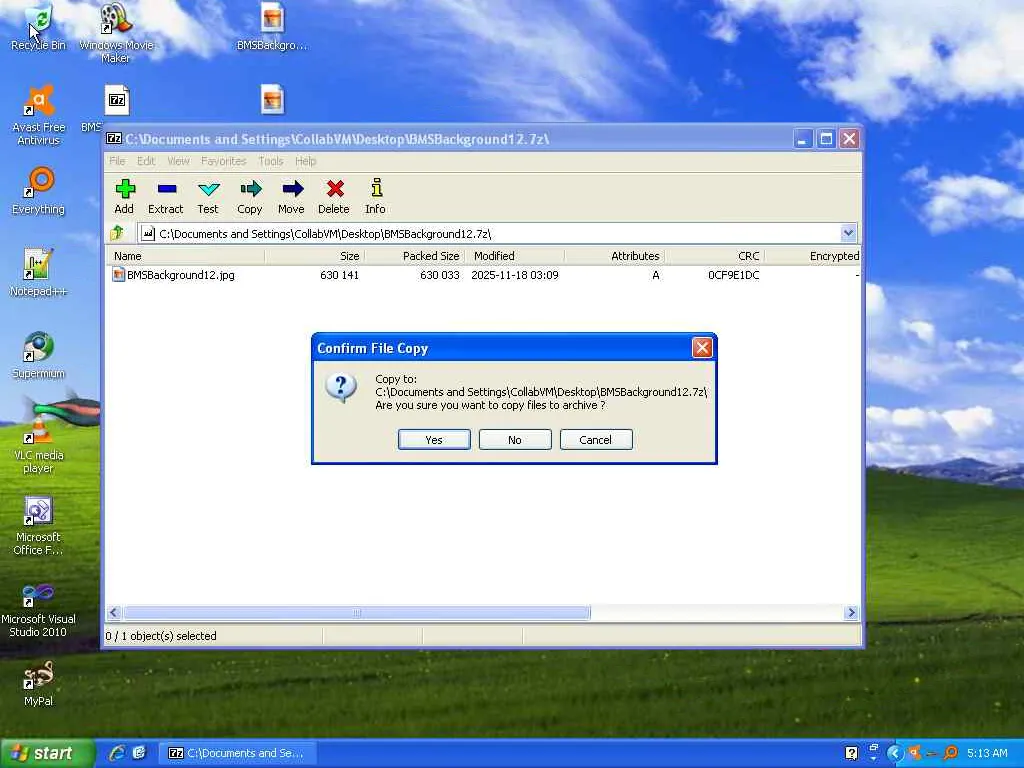The image size is (1024, 768).
Task: Select the 7z archive file on desktop
Action: pos(117,100)
